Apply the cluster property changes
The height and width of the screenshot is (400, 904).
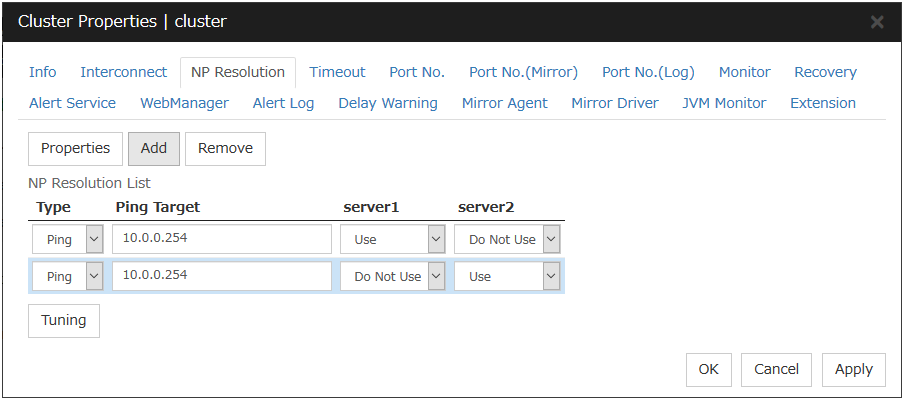[x=853, y=369]
